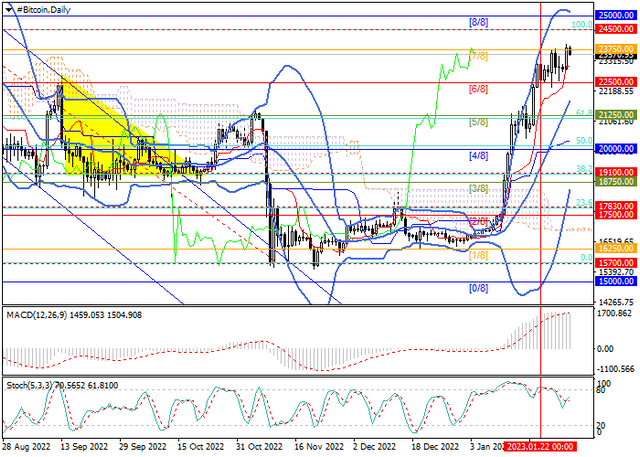The width and height of the screenshot is (640, 457).
Task: Select the 18 Dec 2022 date label
Action: tap(435, 447)
